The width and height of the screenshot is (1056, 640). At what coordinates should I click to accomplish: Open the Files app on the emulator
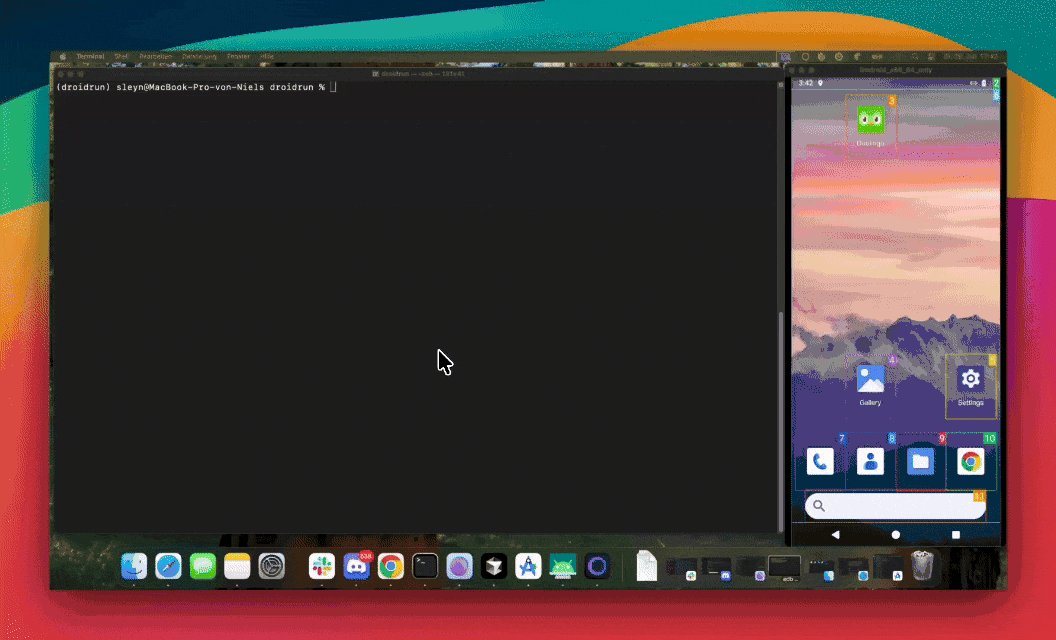(x=920, y=461)
